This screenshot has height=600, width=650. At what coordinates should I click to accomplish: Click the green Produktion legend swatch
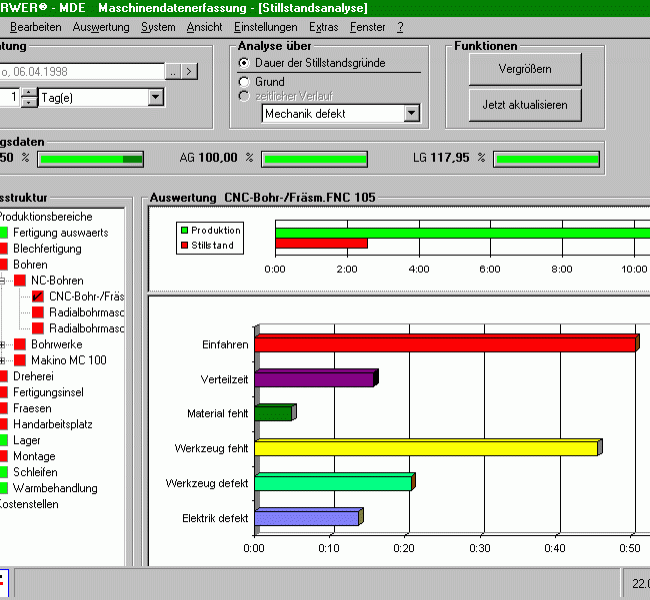click(184, 231)
